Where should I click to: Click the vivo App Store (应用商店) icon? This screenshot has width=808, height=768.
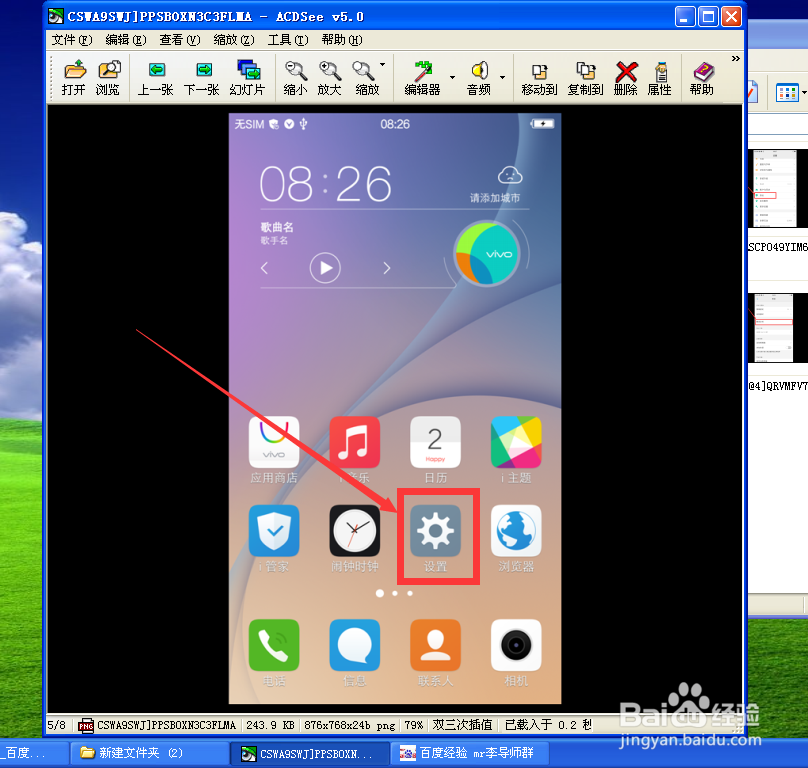[x=274, y=442]
